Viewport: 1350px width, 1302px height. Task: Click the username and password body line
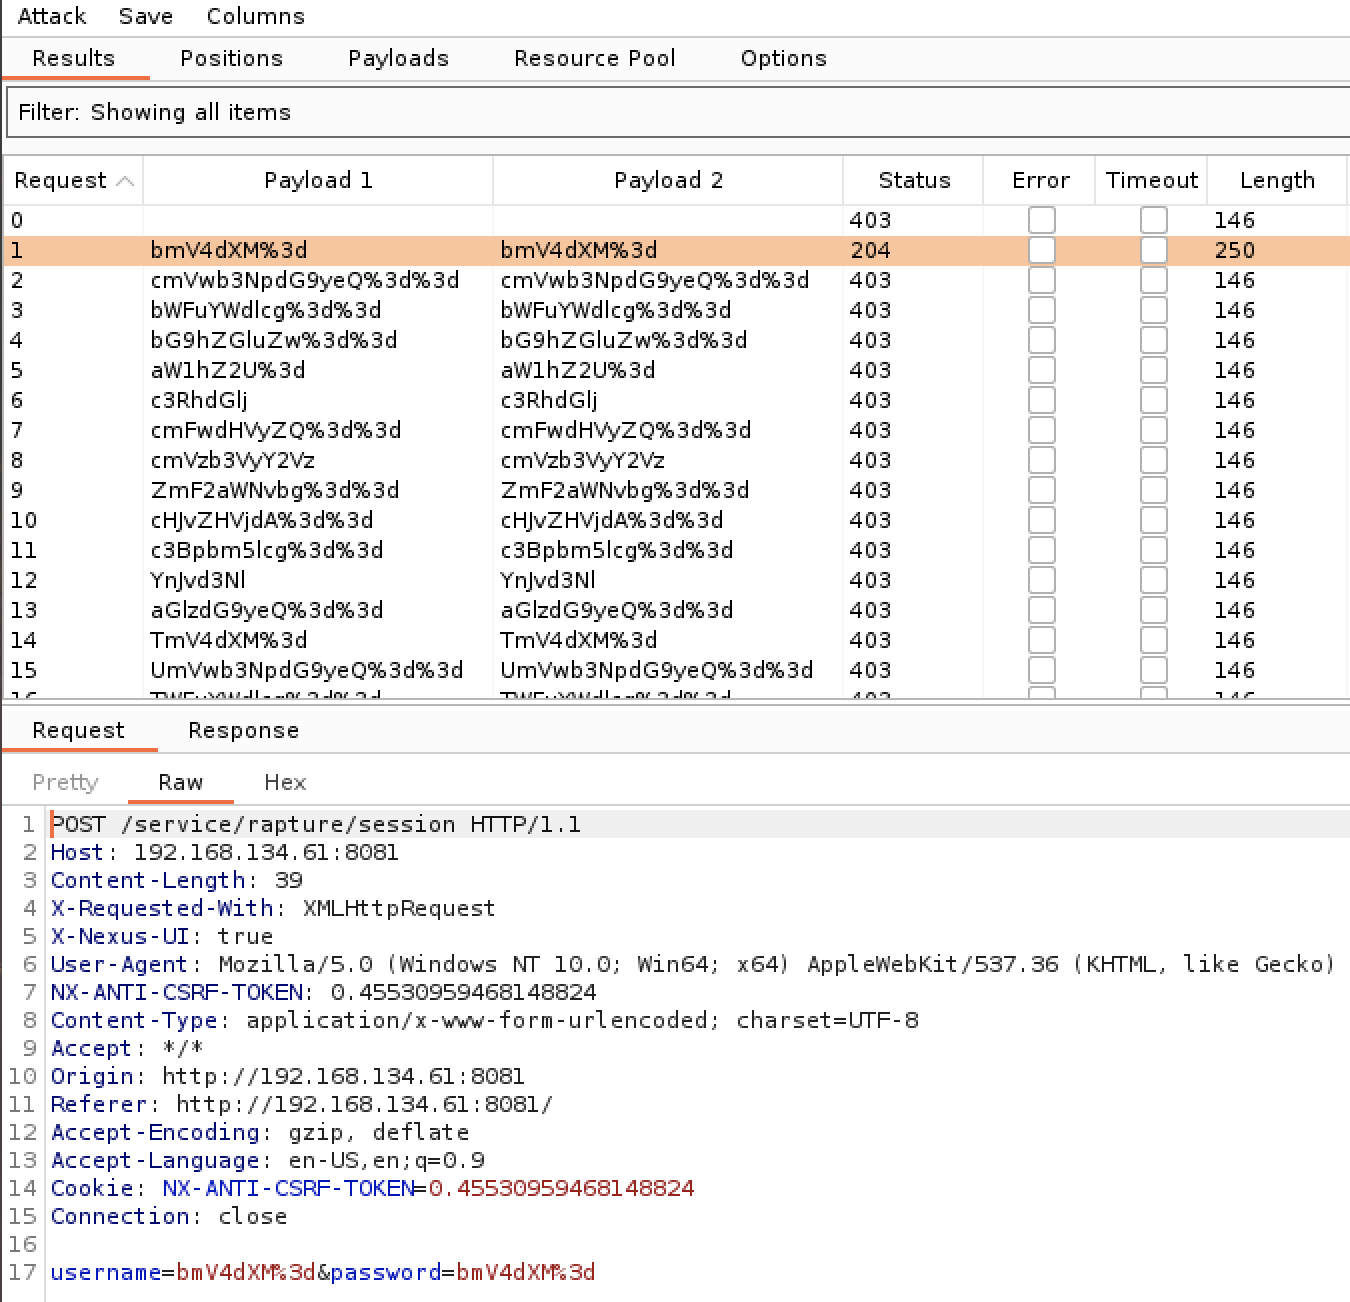tap(323, 1272)
